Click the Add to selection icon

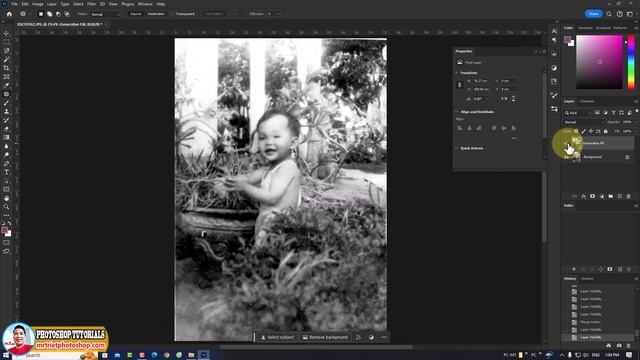pos(49,14)
